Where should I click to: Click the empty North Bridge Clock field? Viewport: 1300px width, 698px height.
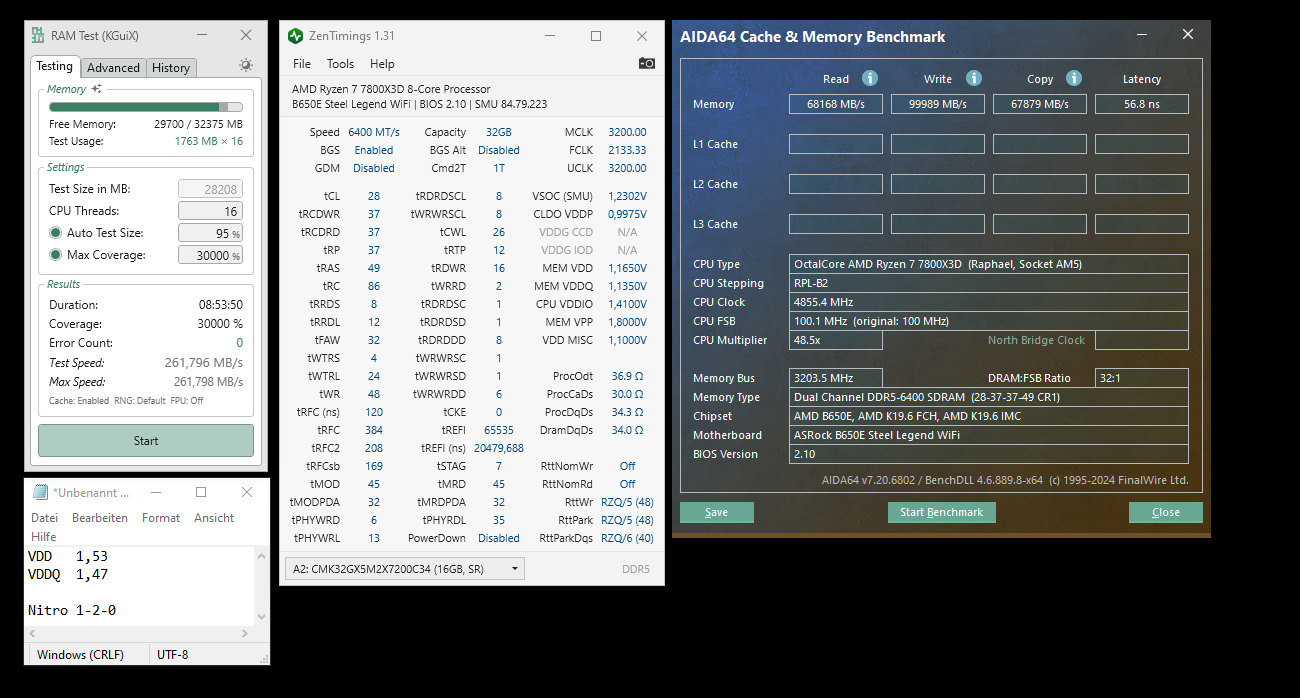click(x=1142, y=340)
